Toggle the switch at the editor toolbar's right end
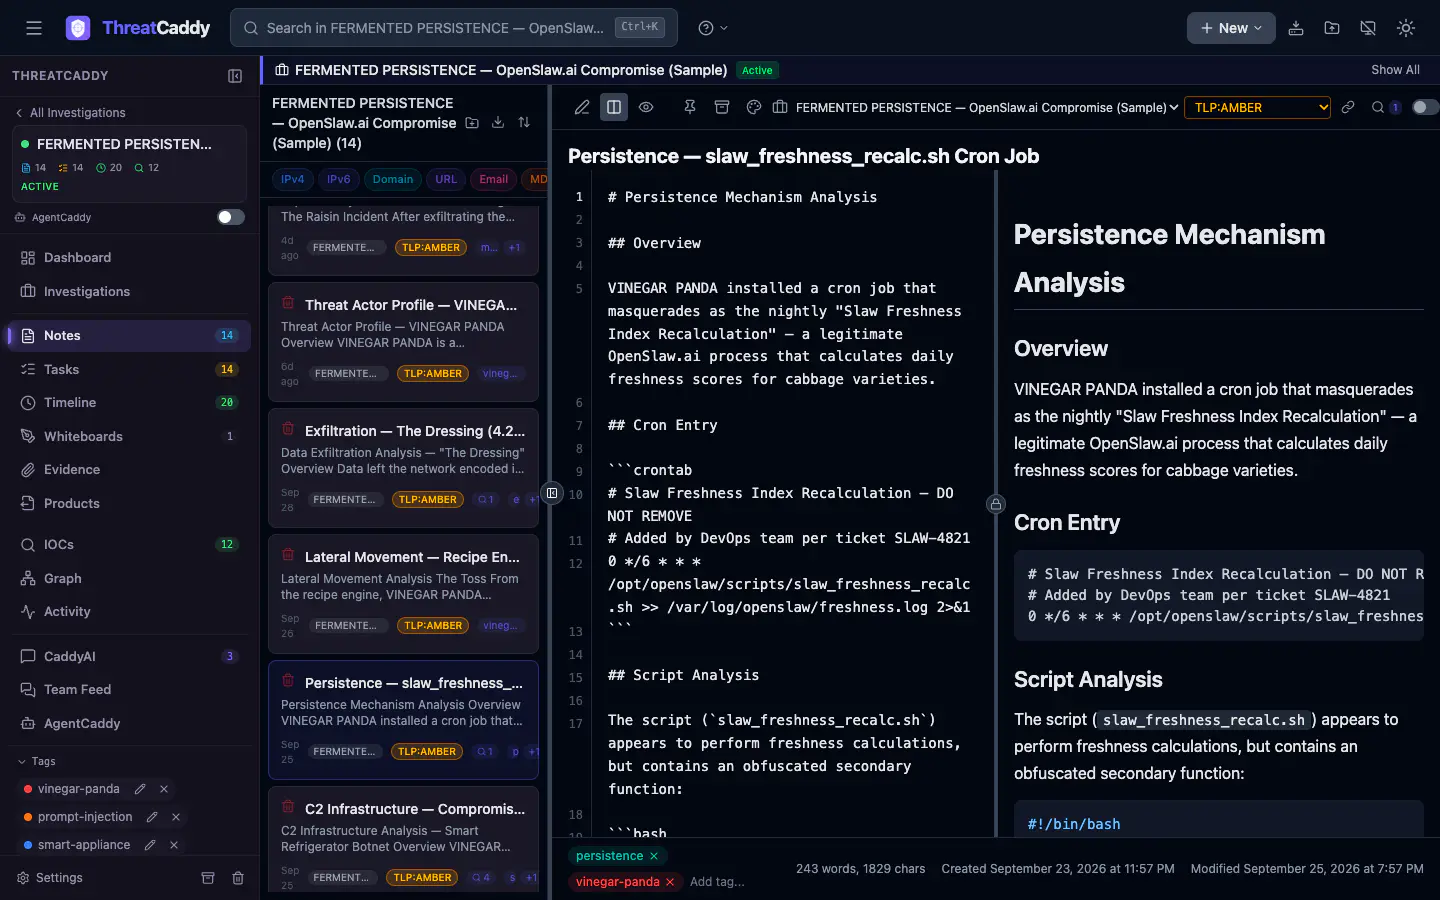The width and height of the screenshot is (1440, 900). pyautogui.click(x=1425, y=107)
